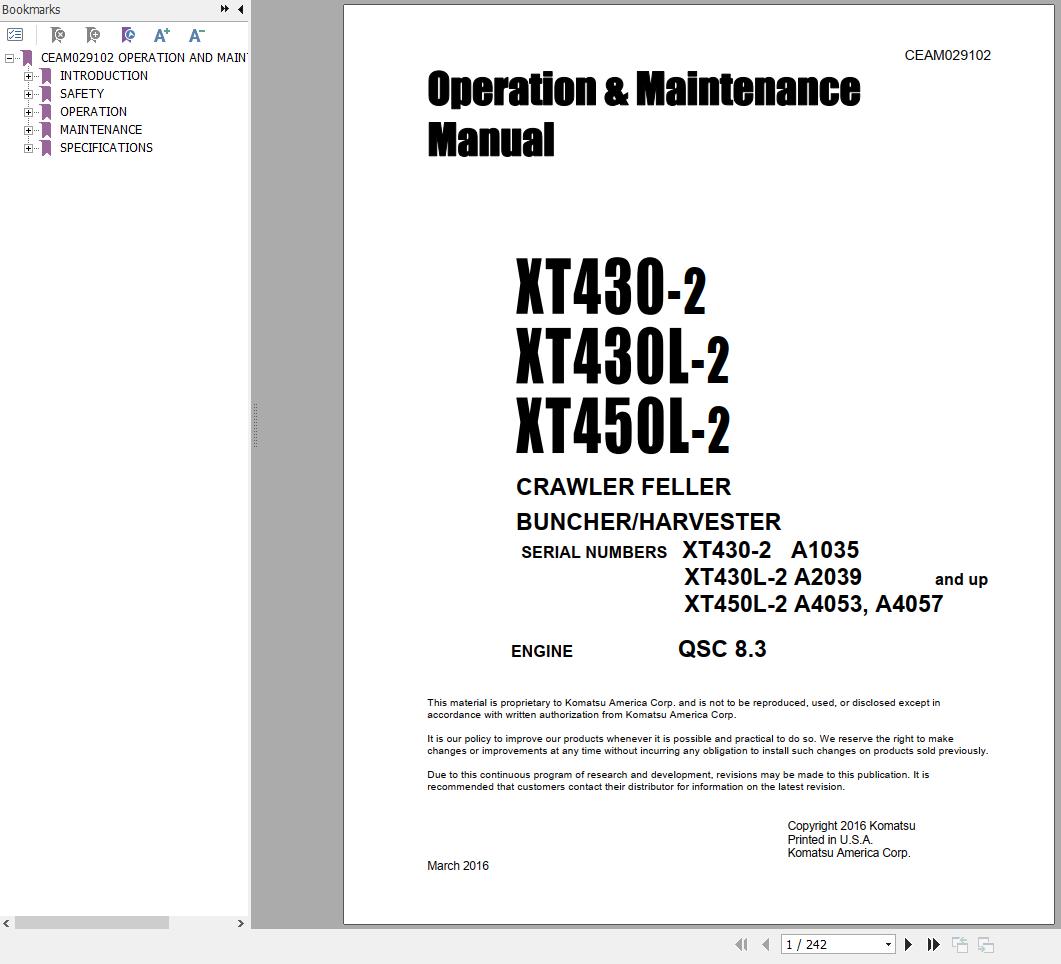Screen dimensions: 1061x964
Task: Click the Printed in U.S.A. line
Action: pos(830,840)
